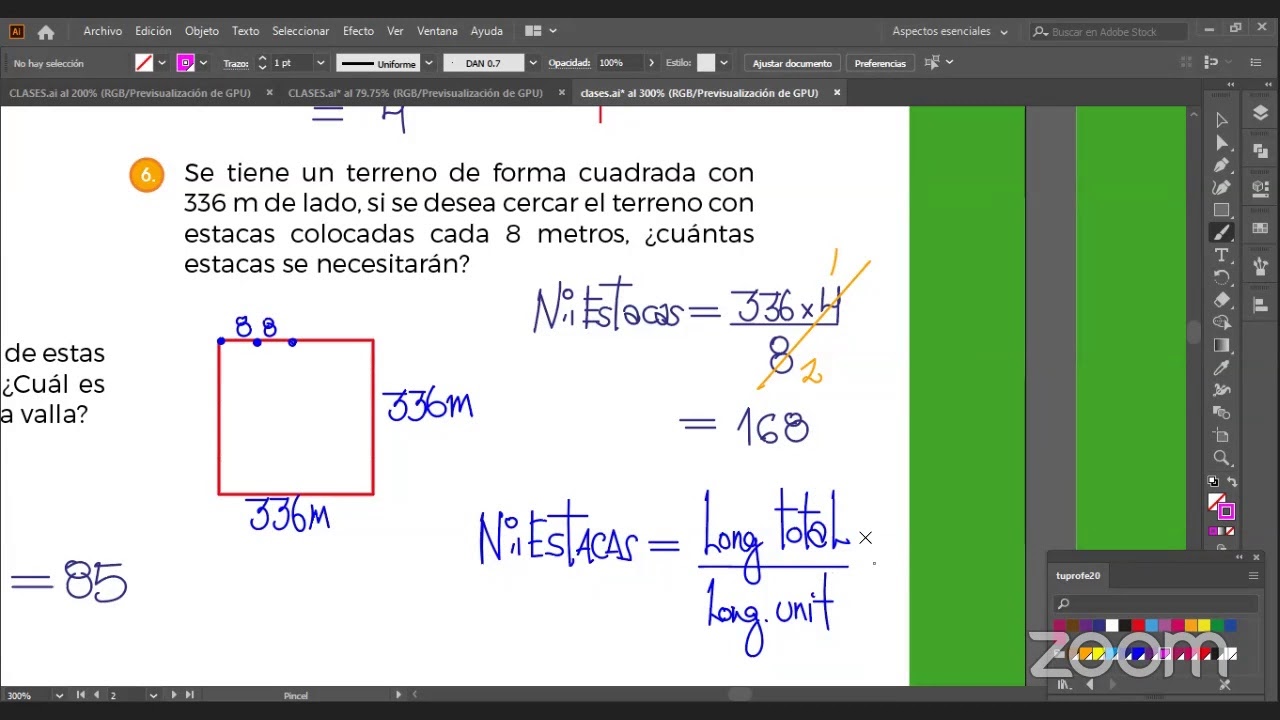1280x720 pixels.
Task: Select the Direct Selection tool
Action: point(1221,142)
